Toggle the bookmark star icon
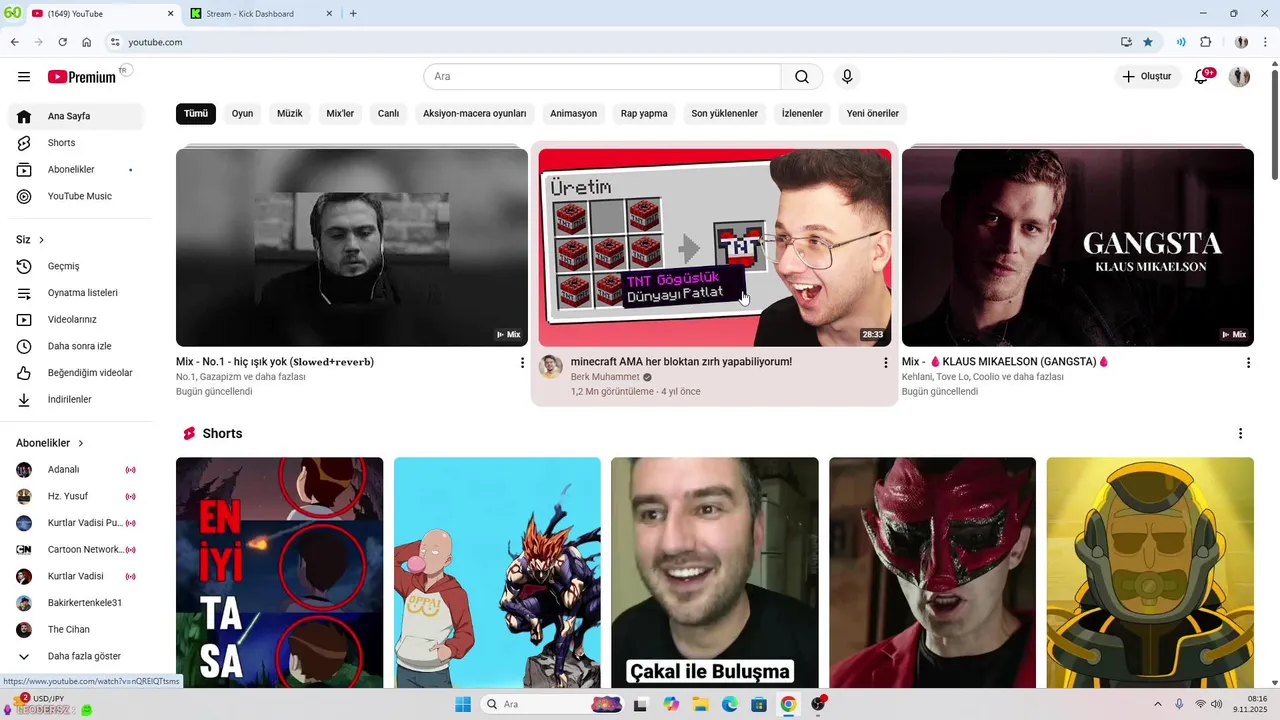This screenshot has width=1280, height=720. pos(1148,42)
